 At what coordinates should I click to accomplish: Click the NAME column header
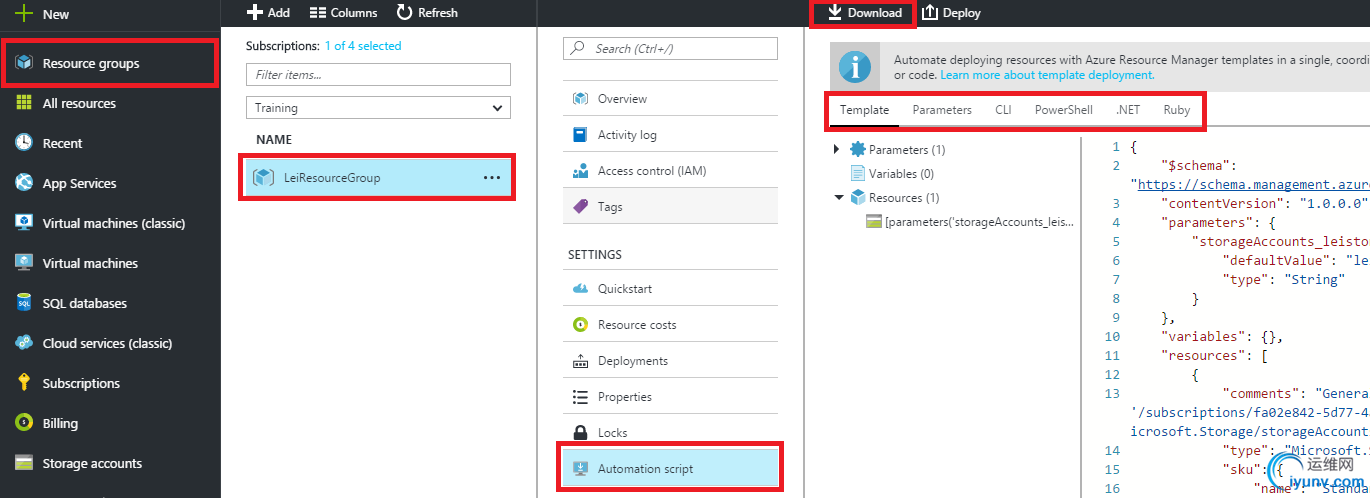pos(274,140)
